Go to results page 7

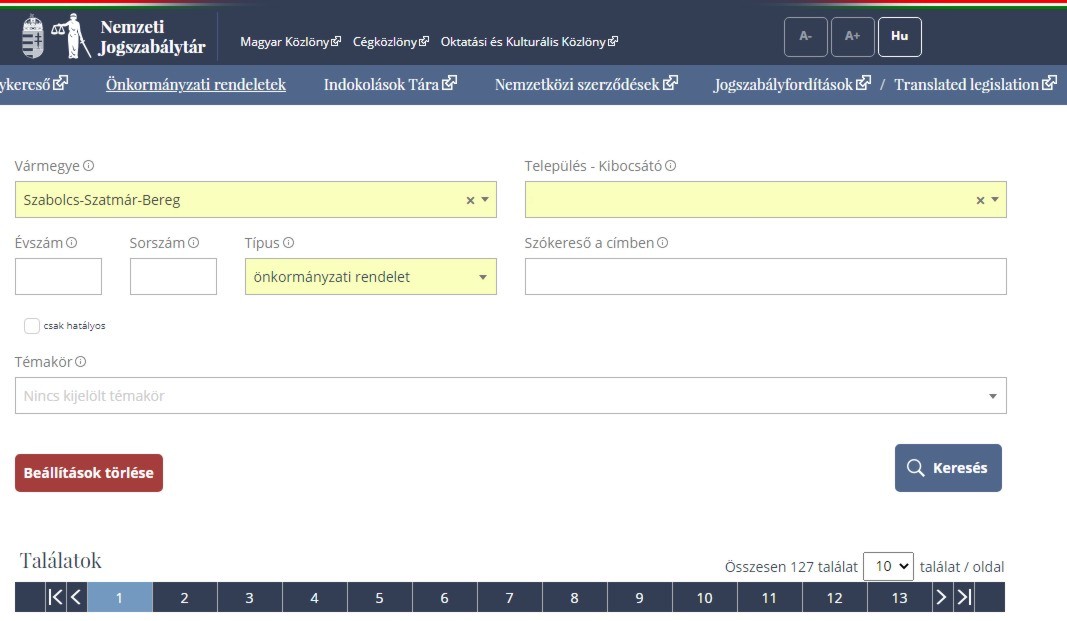click(510, 597)
